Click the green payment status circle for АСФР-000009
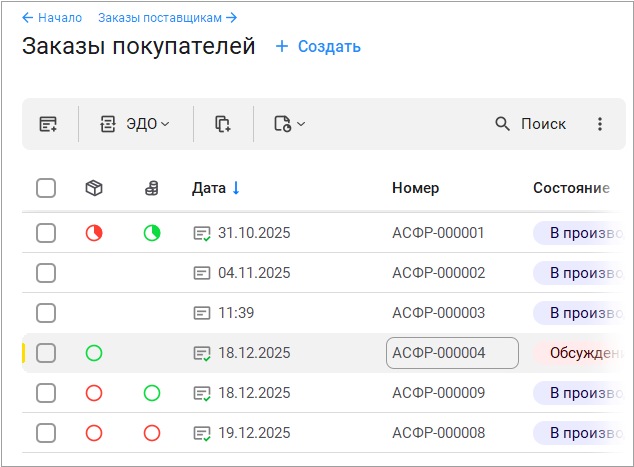 coord(152,393)
